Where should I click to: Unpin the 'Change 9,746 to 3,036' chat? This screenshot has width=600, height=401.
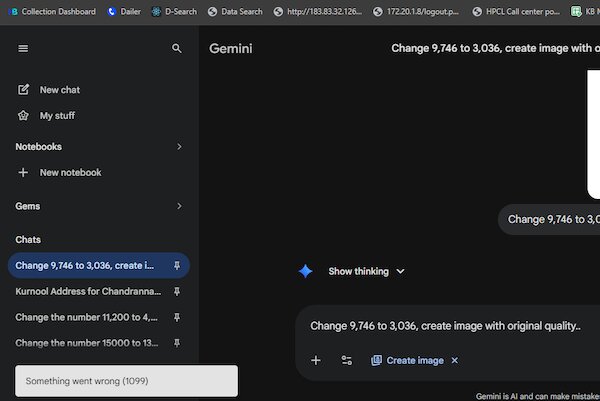177,266
